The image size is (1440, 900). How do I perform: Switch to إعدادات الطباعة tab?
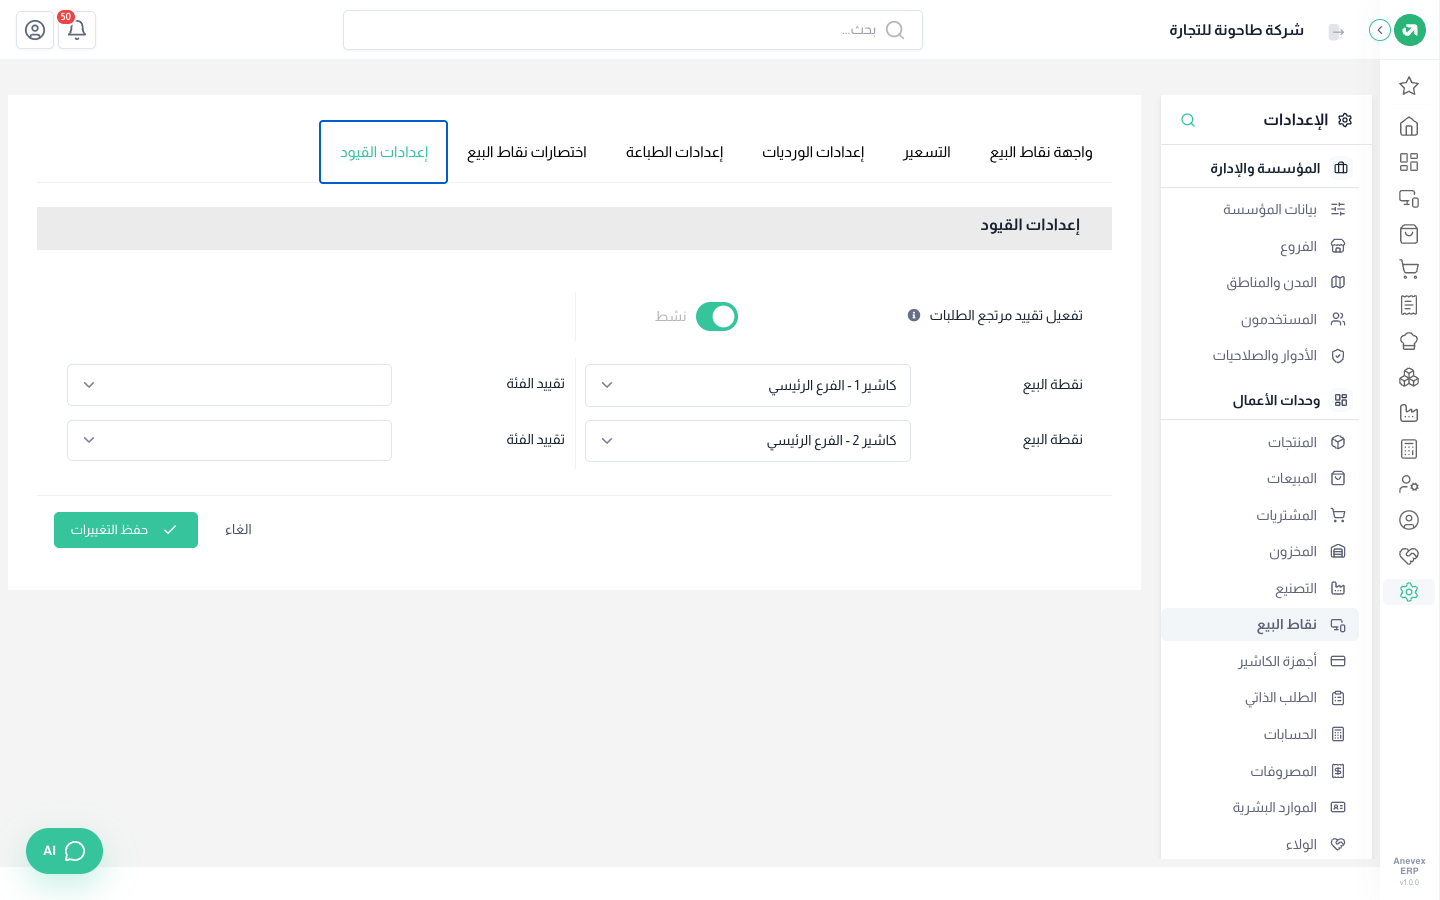point(675,152)
